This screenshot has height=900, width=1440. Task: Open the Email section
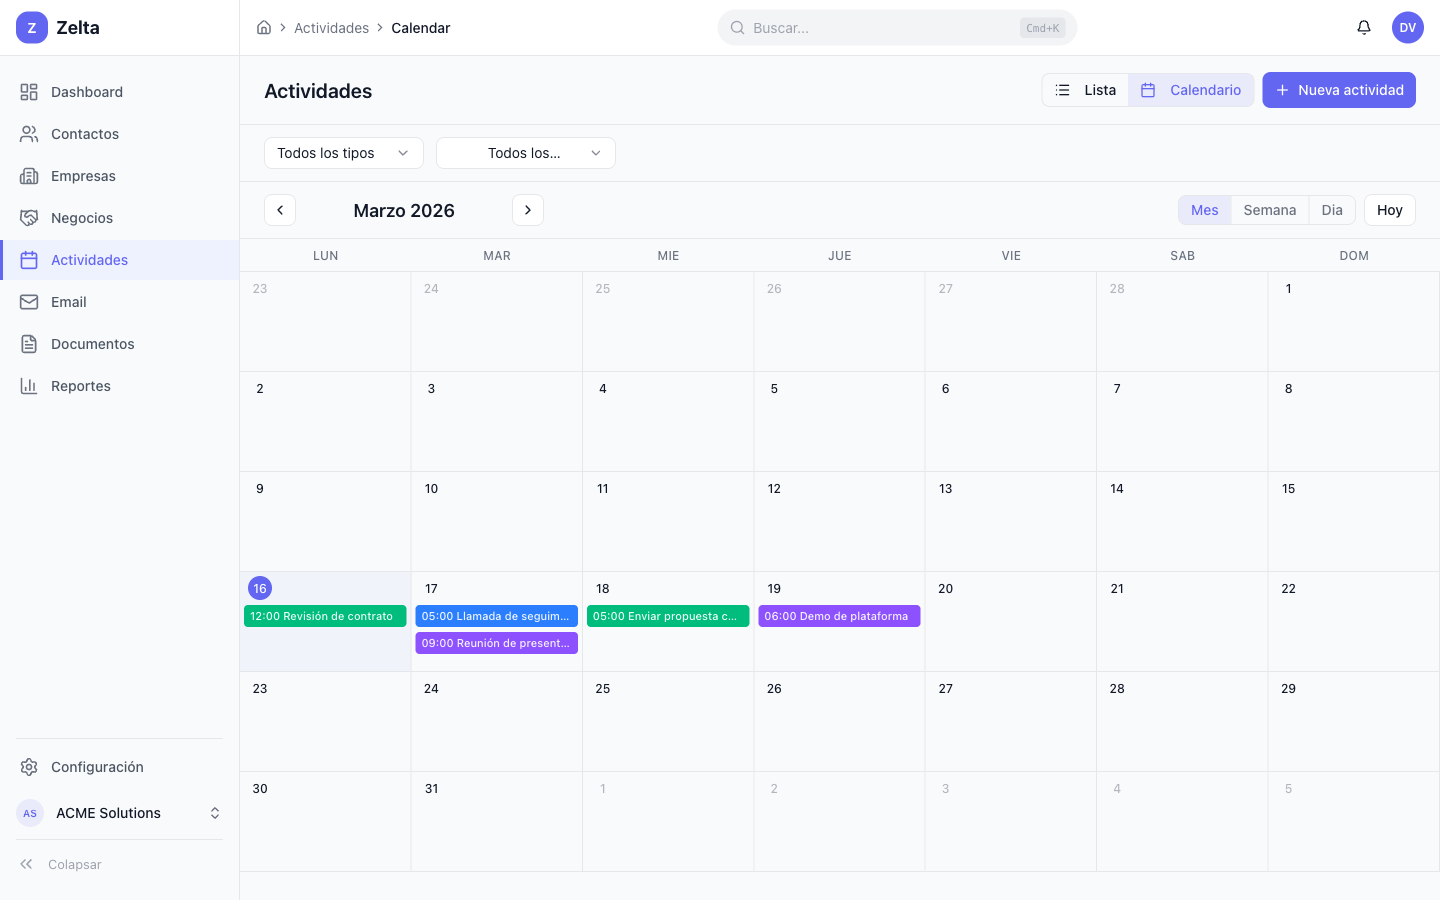[68, 301]
